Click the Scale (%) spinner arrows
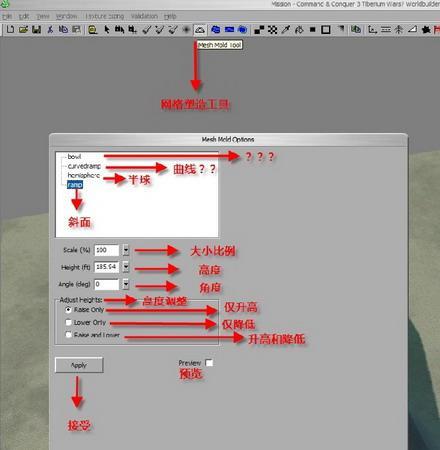This screenshot has width=440, height=450. [x=126, y=250]
